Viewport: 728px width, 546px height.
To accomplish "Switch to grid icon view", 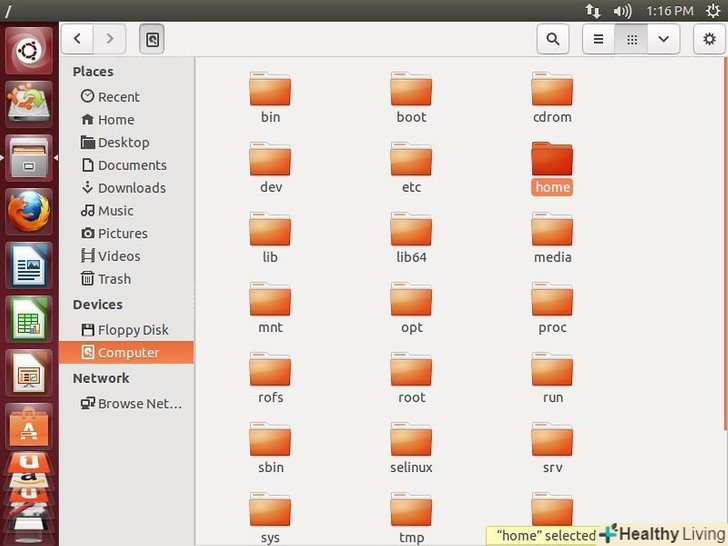I will pos(631,39).
